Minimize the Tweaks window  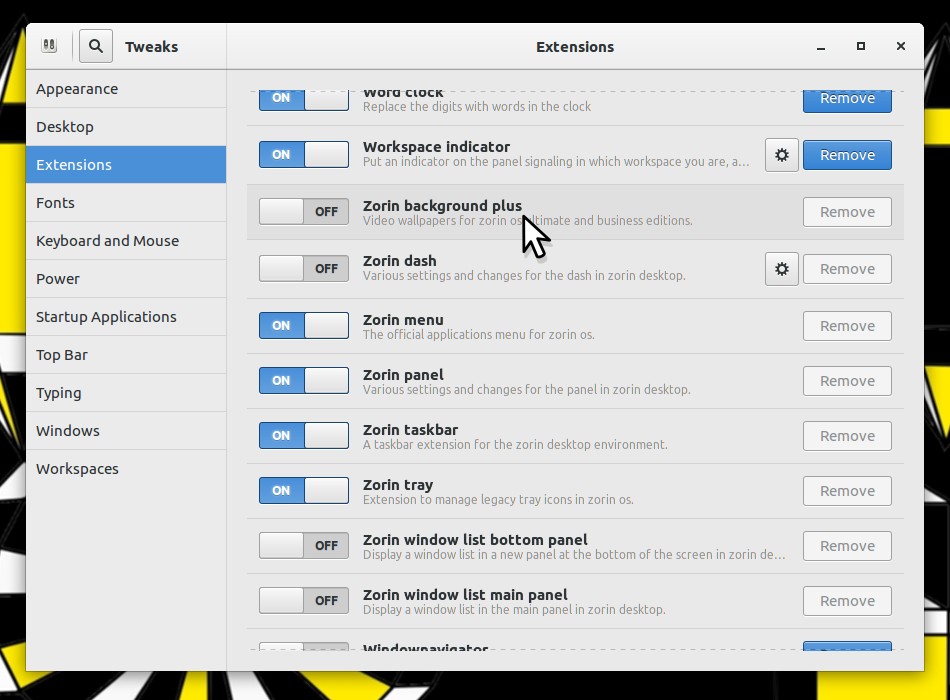coord(821,46)
